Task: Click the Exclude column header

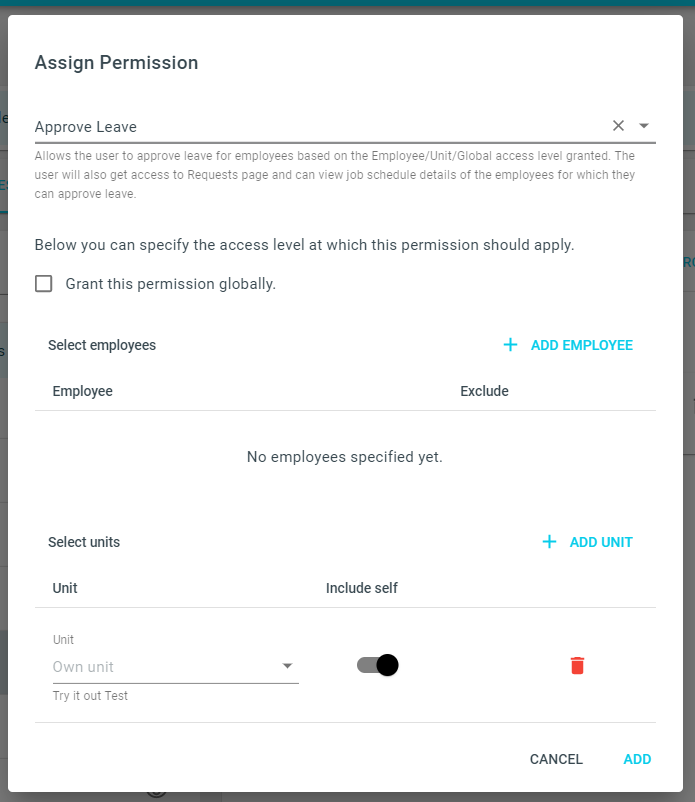Action: pos(484,391)
